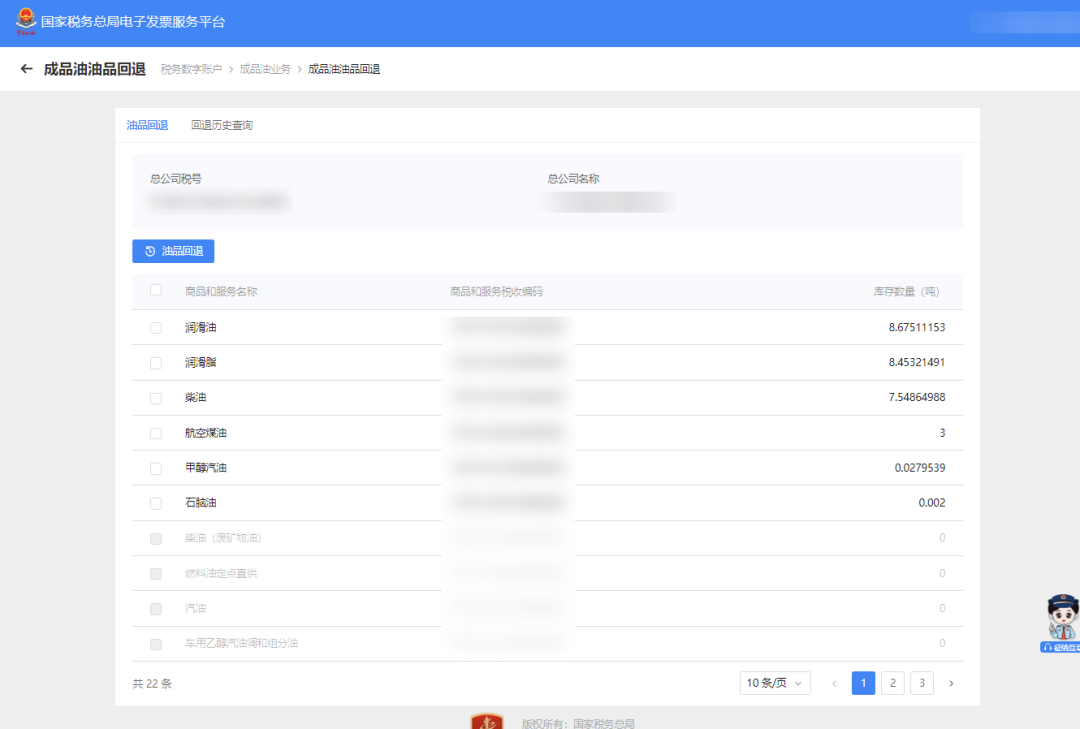Switch to 回退历史查询 tab
The height and width of the screenshot is (729, 1080).
coord(222,125)
